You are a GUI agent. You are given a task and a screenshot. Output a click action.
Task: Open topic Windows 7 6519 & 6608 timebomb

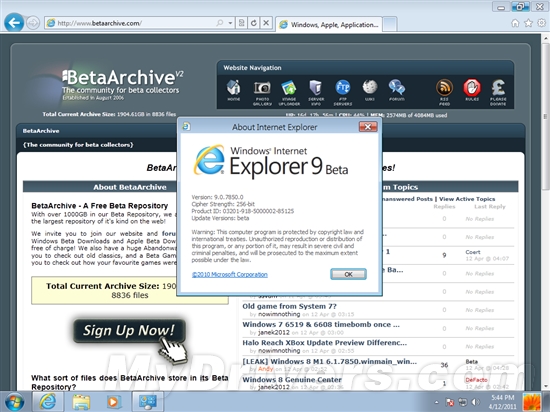tap(321, 324)
